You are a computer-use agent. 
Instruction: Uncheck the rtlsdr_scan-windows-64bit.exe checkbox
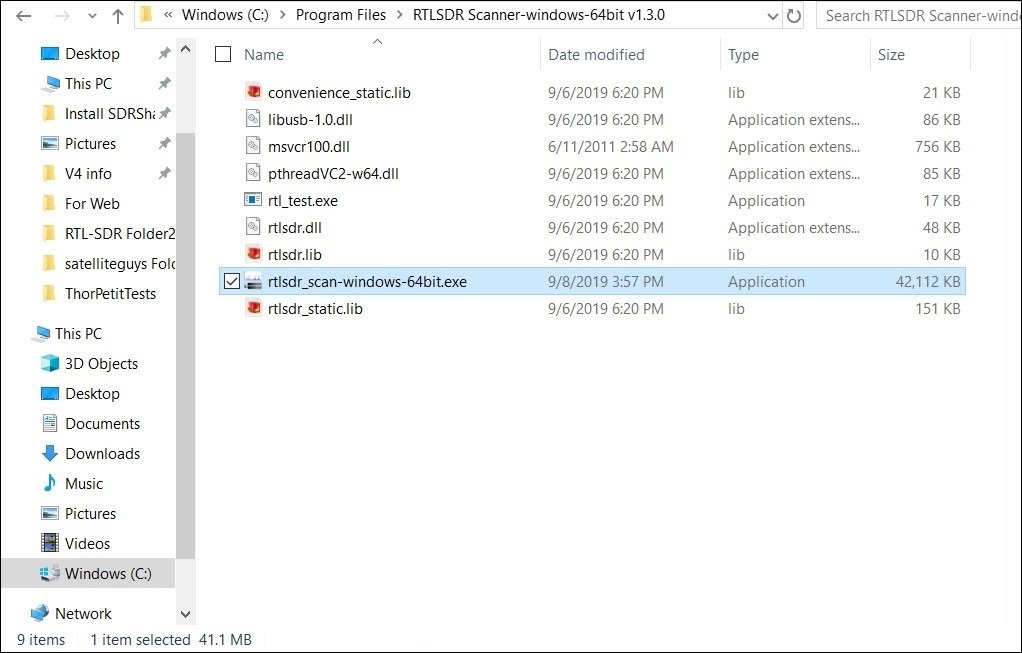(x=232, y=282)
